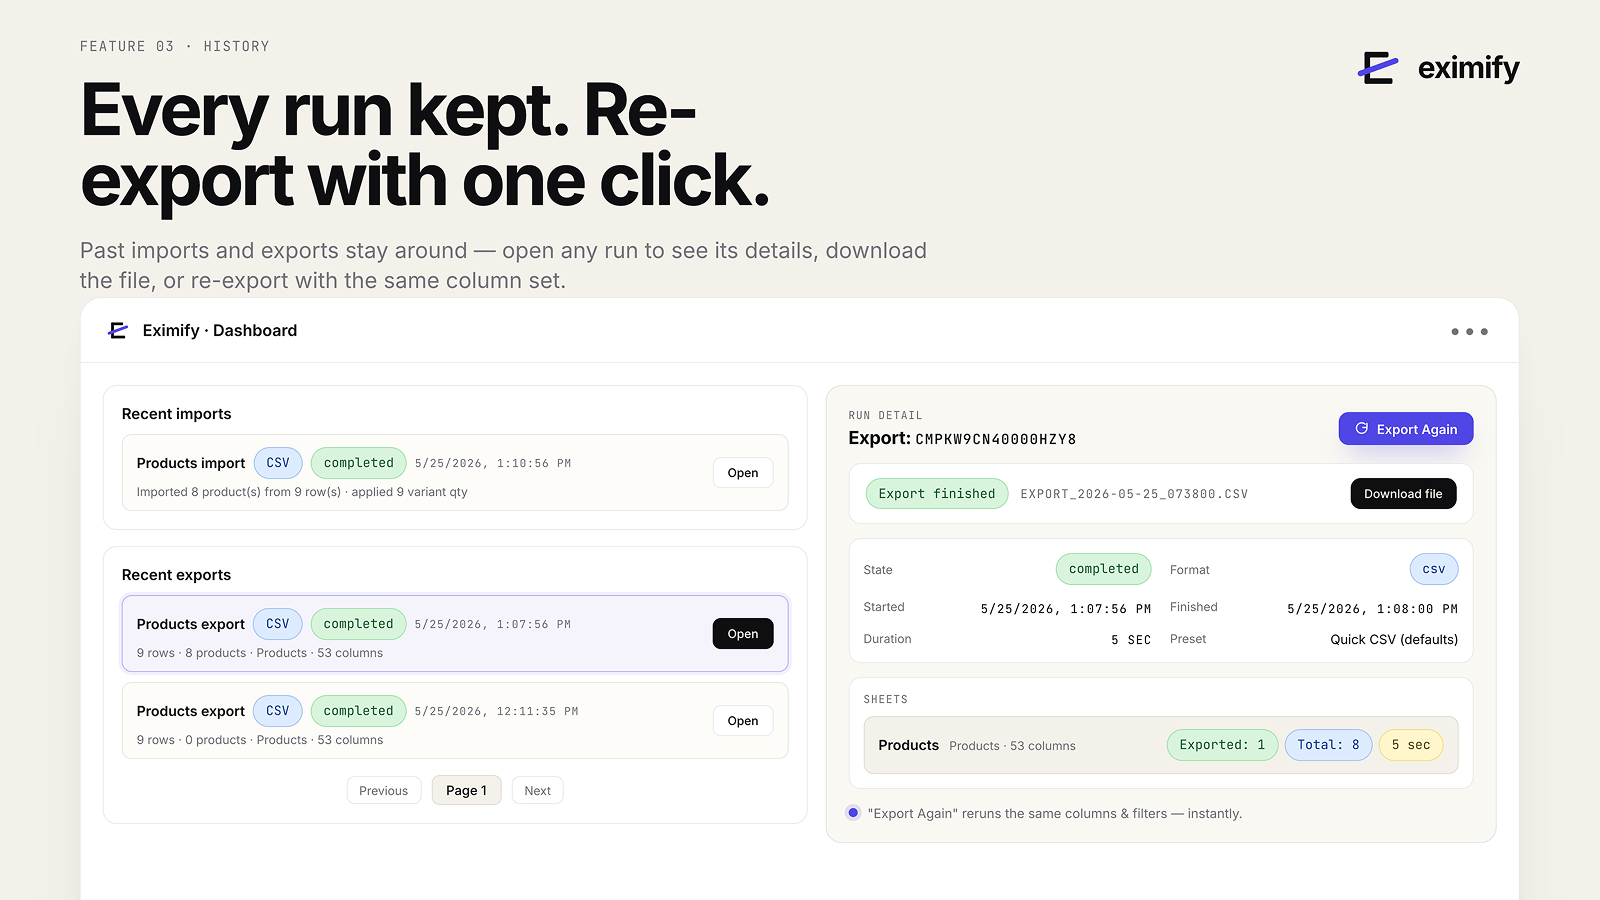Image resolution: width=1600 pixels, height=900 pixels.
Task: Click the CSV badge on Products import
Action: (278, 463)
